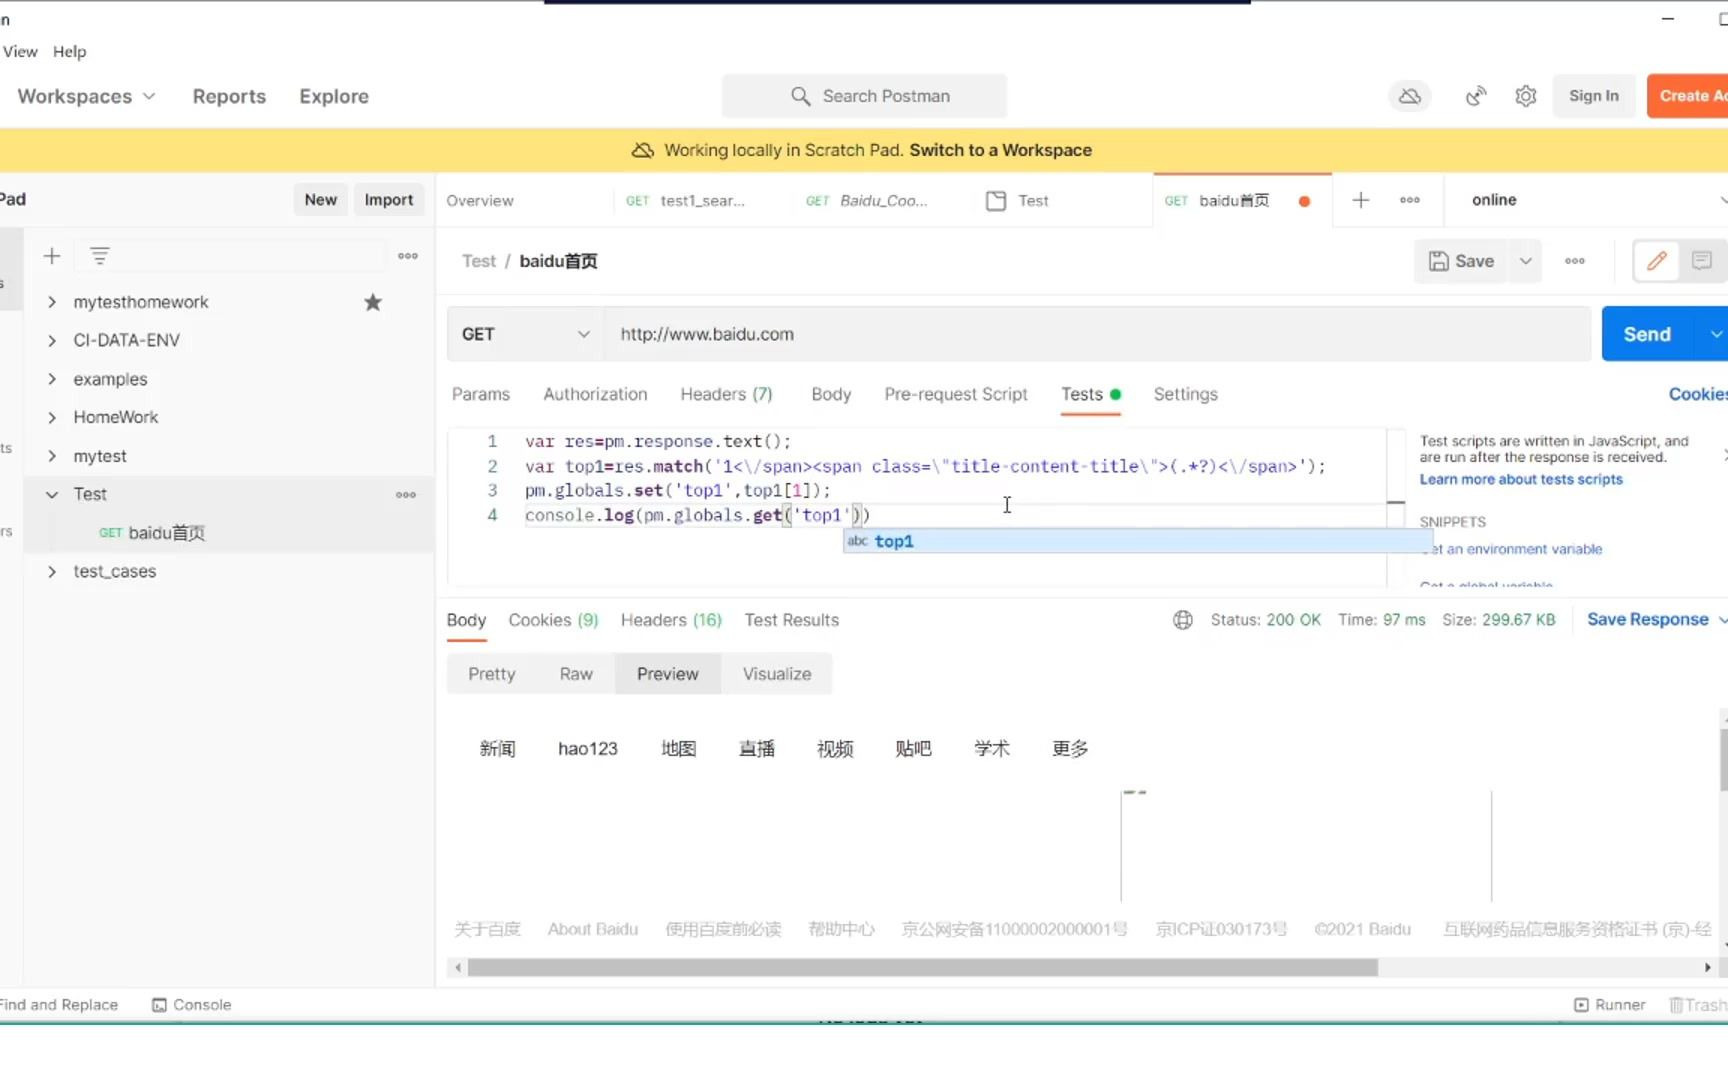Open the Save options dropdown arrow
Screen dimensions: 1728x1080
coord(1525,261)
